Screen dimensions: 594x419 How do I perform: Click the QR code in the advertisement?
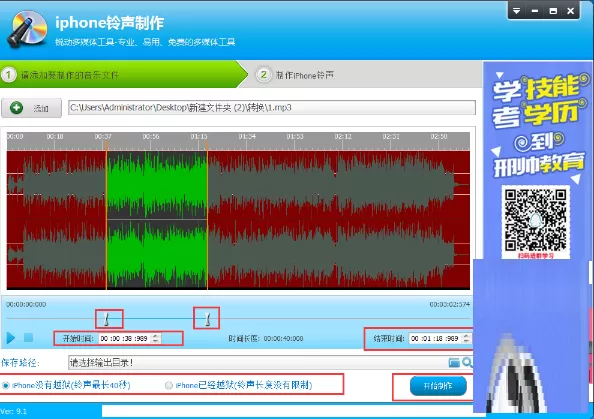[x=536, y=219]
